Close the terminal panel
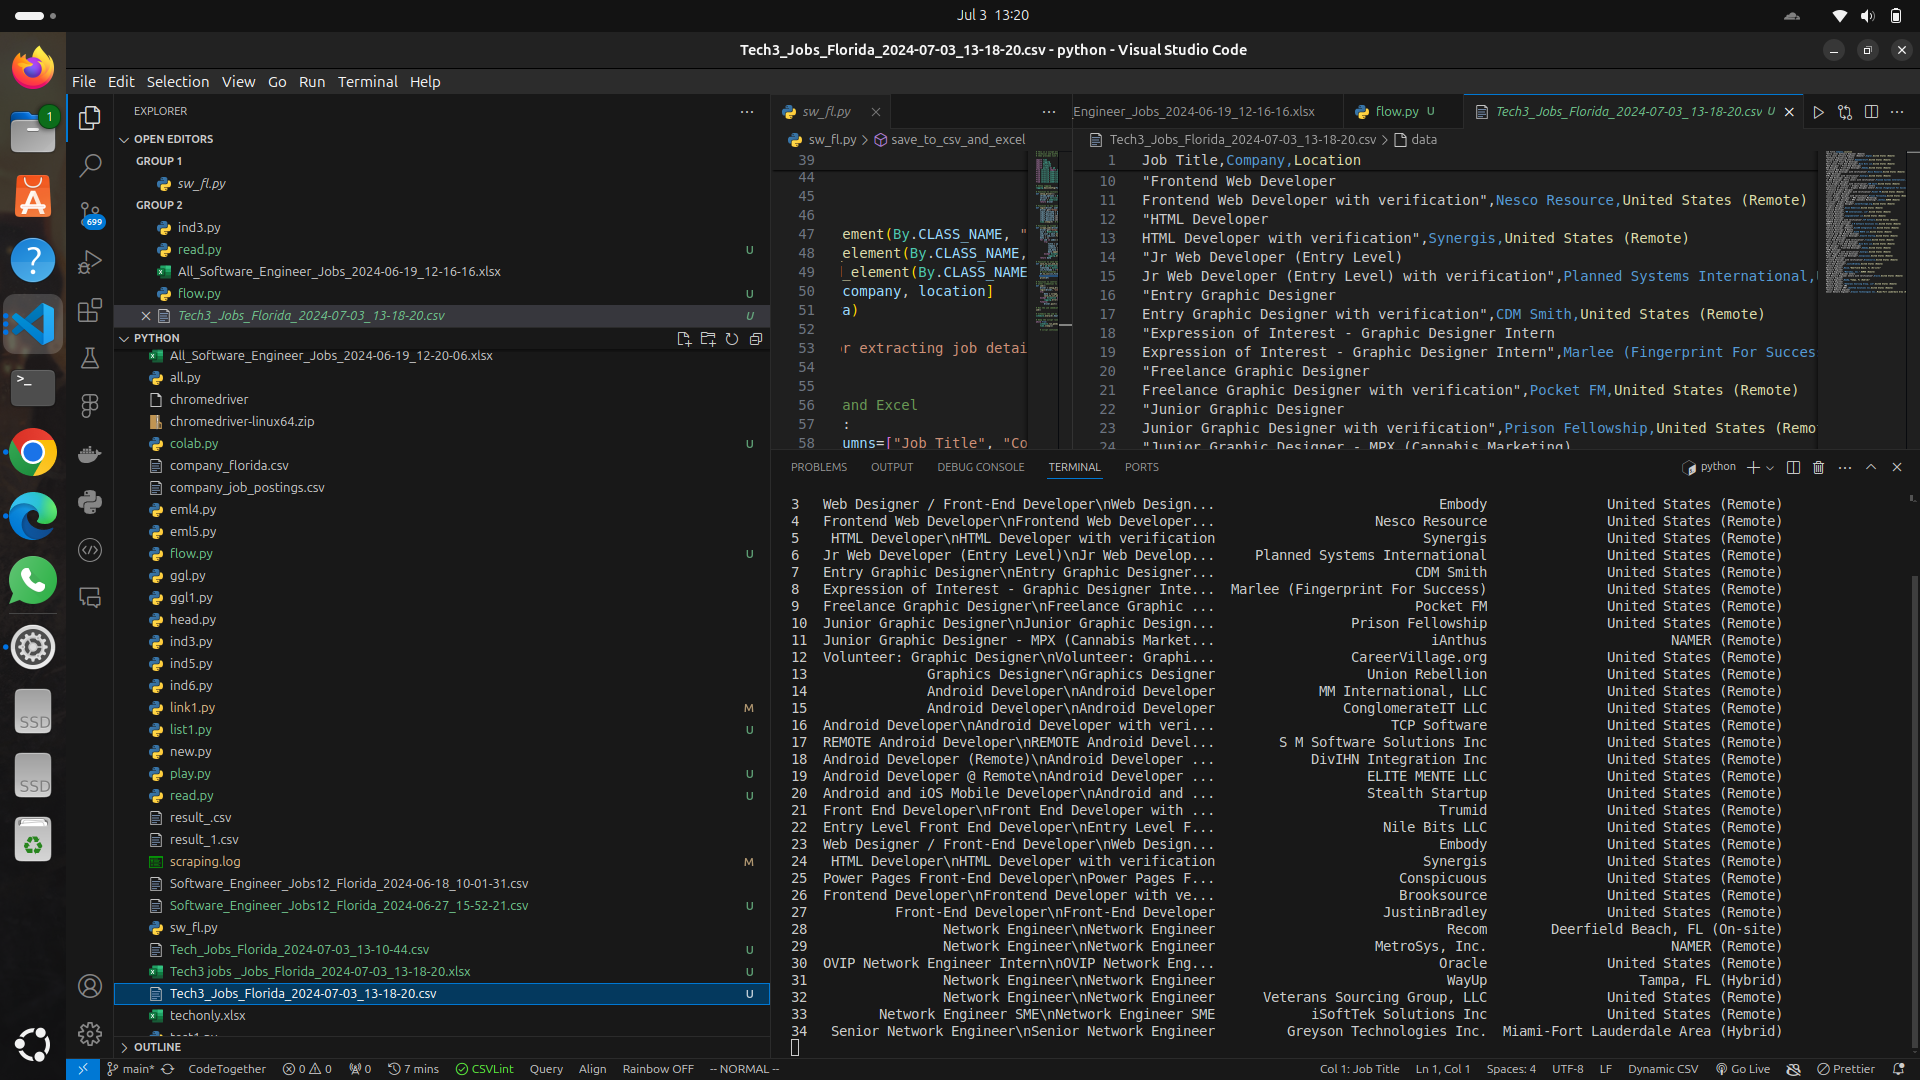 1897,467
